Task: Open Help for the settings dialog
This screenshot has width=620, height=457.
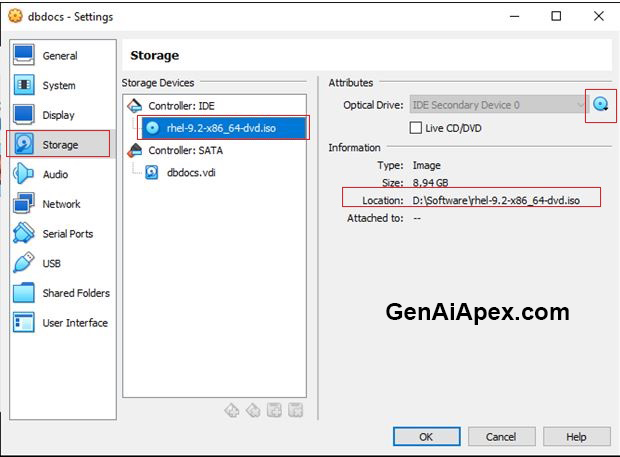Action: (577, 436)
